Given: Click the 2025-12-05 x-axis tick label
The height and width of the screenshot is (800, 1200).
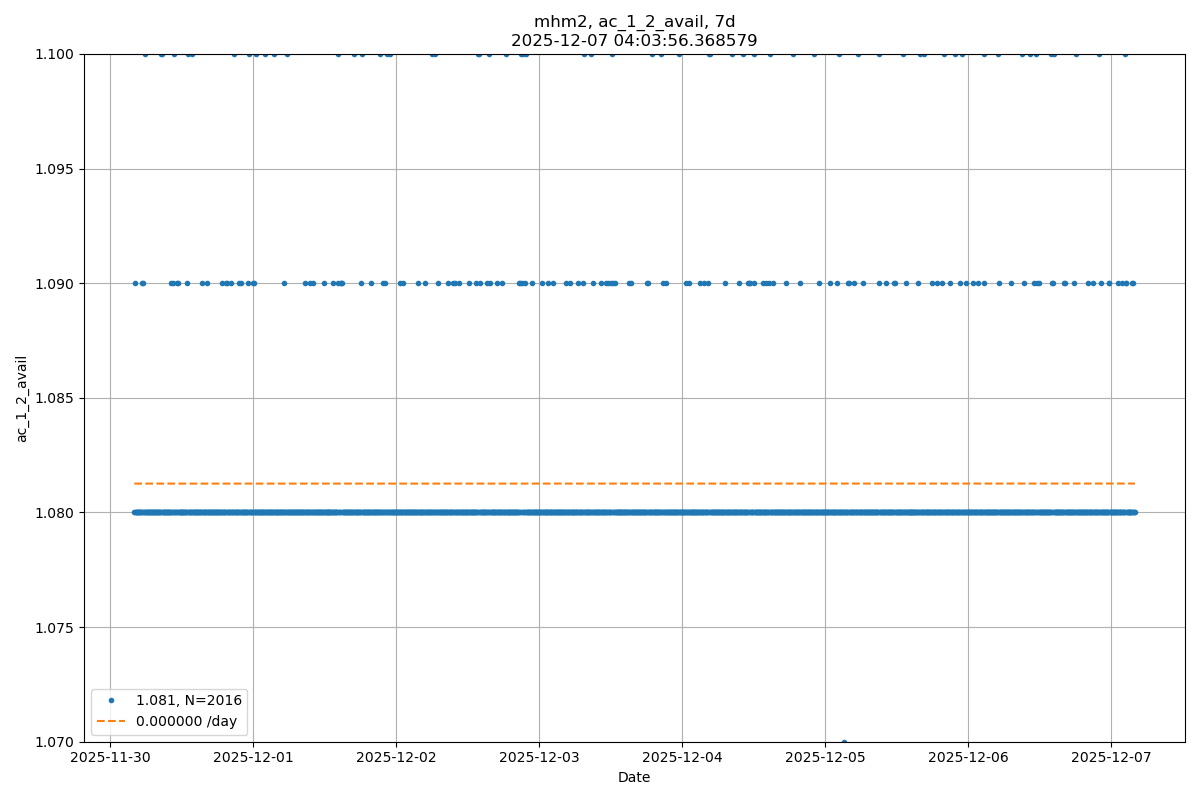Looking at the screenshot, I should (825, 758).
